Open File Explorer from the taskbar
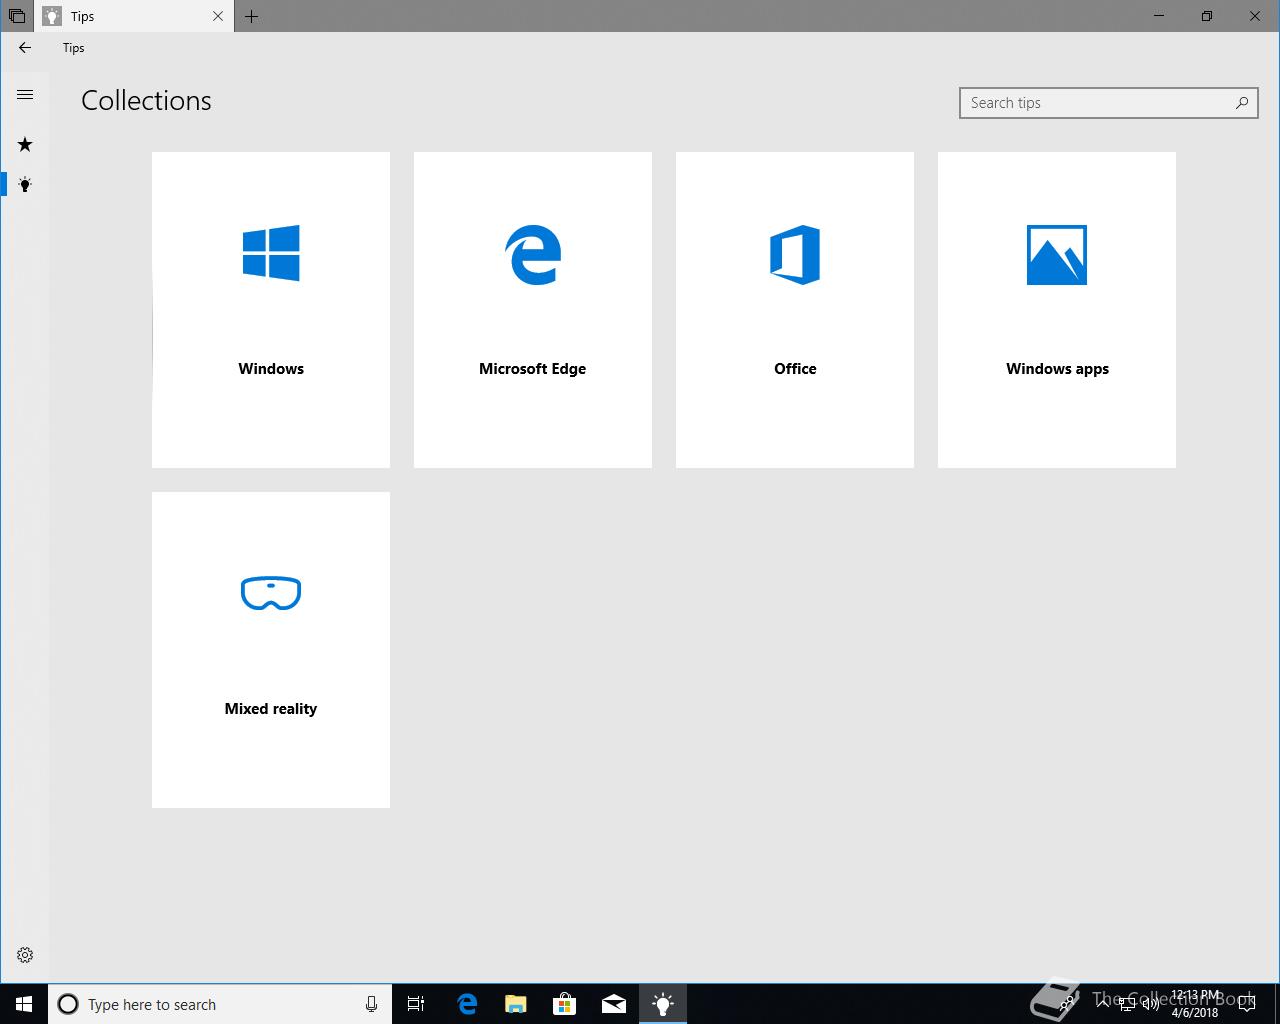Screen dimensions: 1280x1024 (516, 1004)
